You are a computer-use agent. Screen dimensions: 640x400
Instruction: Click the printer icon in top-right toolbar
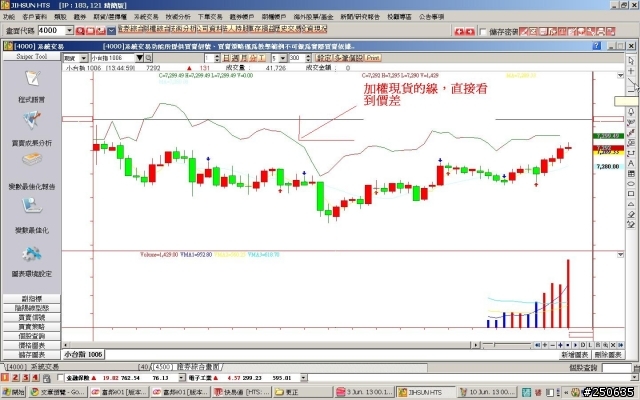[x=601, y=31]
